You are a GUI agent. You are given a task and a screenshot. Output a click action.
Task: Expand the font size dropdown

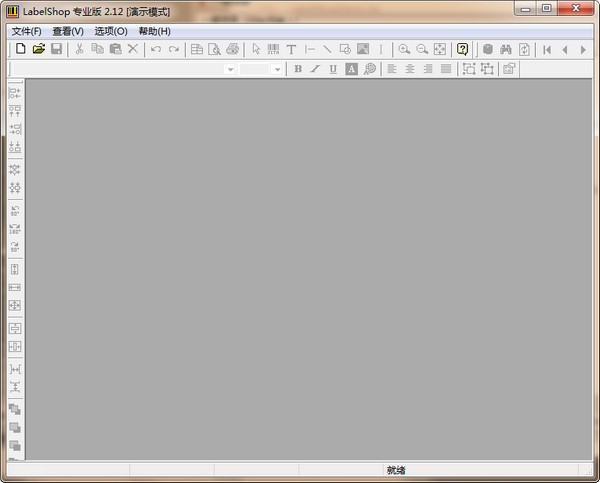277,69
